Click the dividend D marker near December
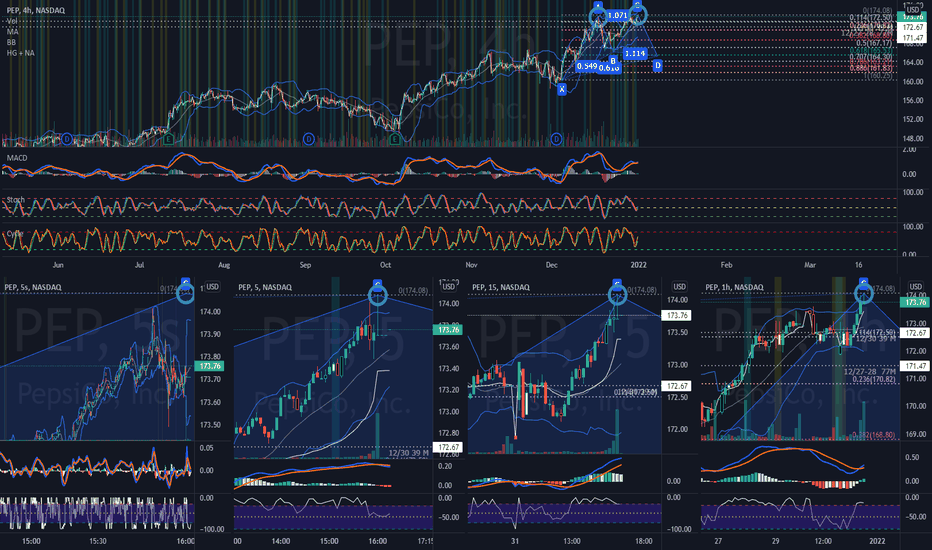The width and height of the screenshot is (932, 550). pos(556,139)
